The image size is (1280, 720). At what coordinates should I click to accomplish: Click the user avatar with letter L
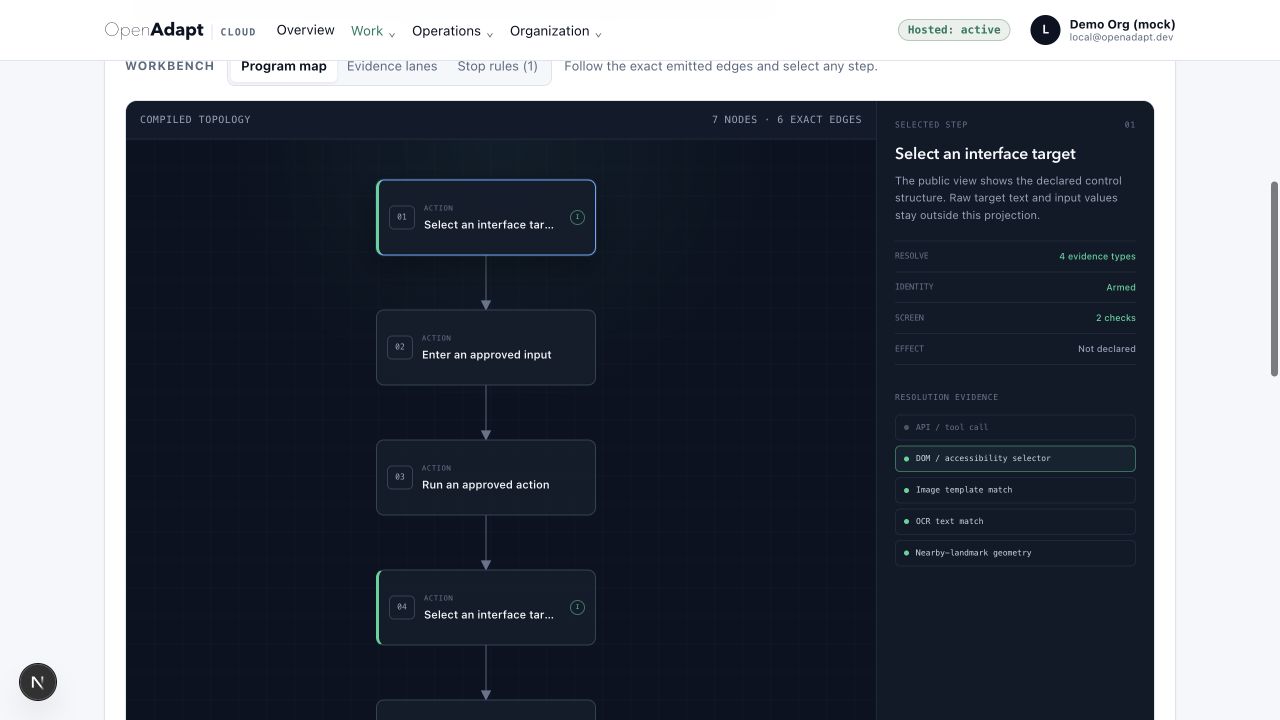(x=1045, y=30)
